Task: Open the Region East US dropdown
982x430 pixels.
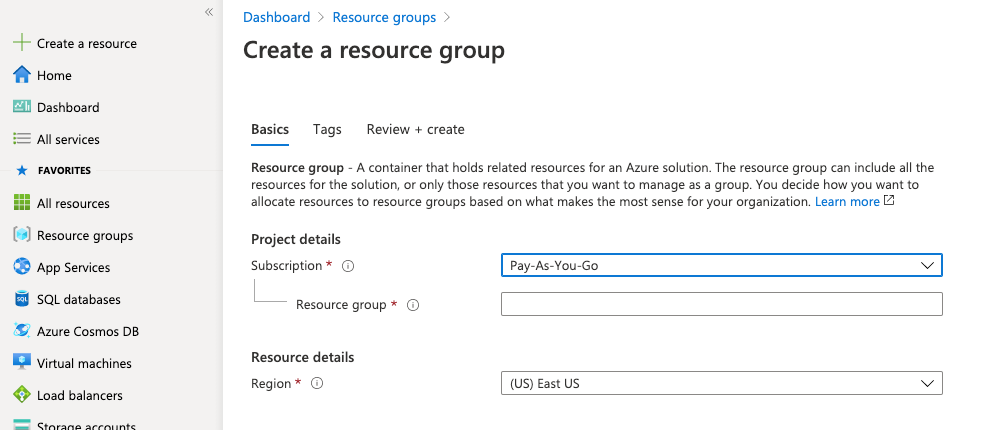Action: (x=721, y=383)
